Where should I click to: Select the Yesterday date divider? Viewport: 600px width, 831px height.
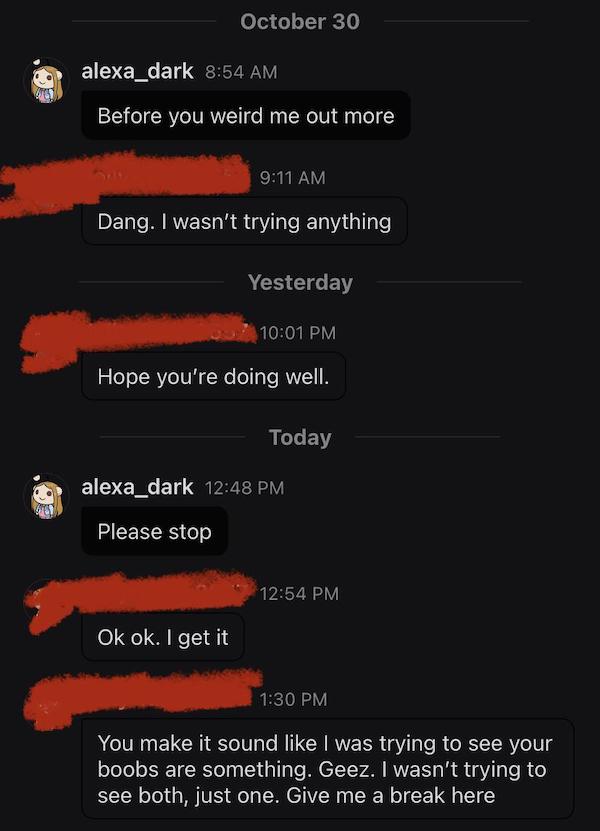299,282
